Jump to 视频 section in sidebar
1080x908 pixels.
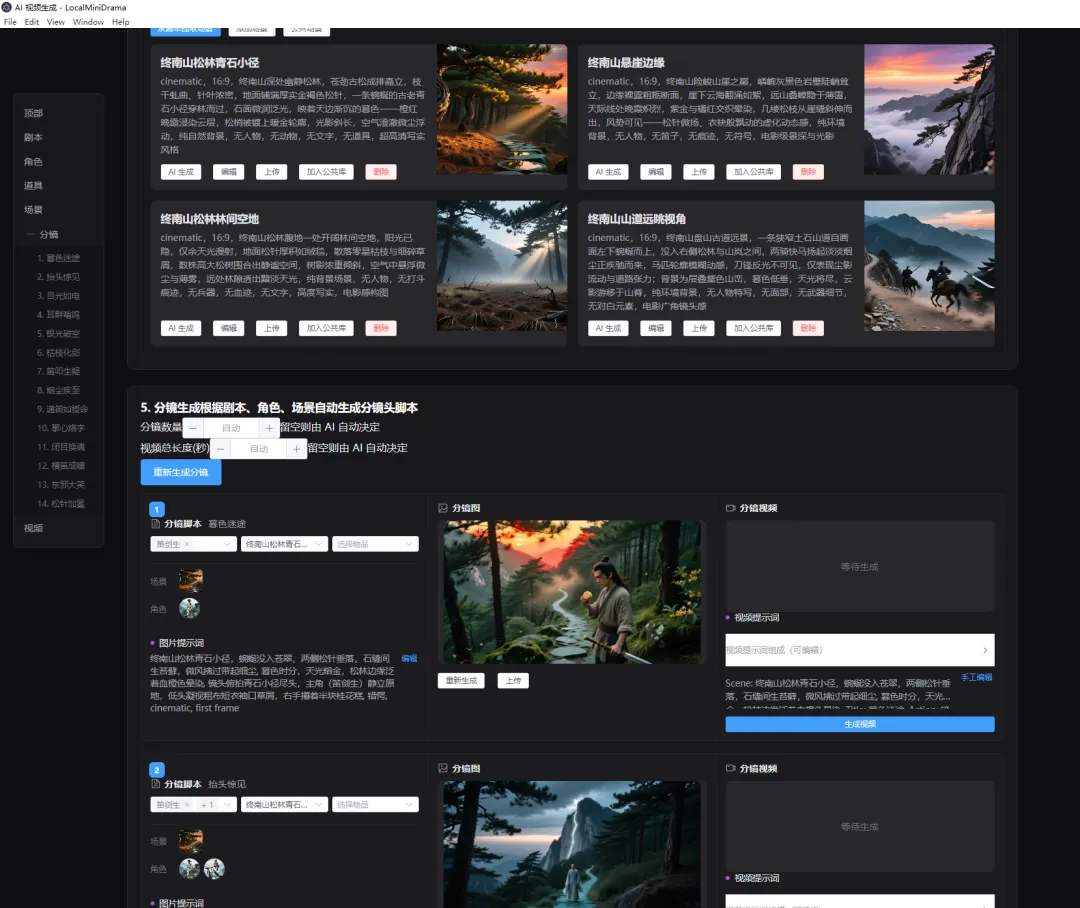point(33,528)
